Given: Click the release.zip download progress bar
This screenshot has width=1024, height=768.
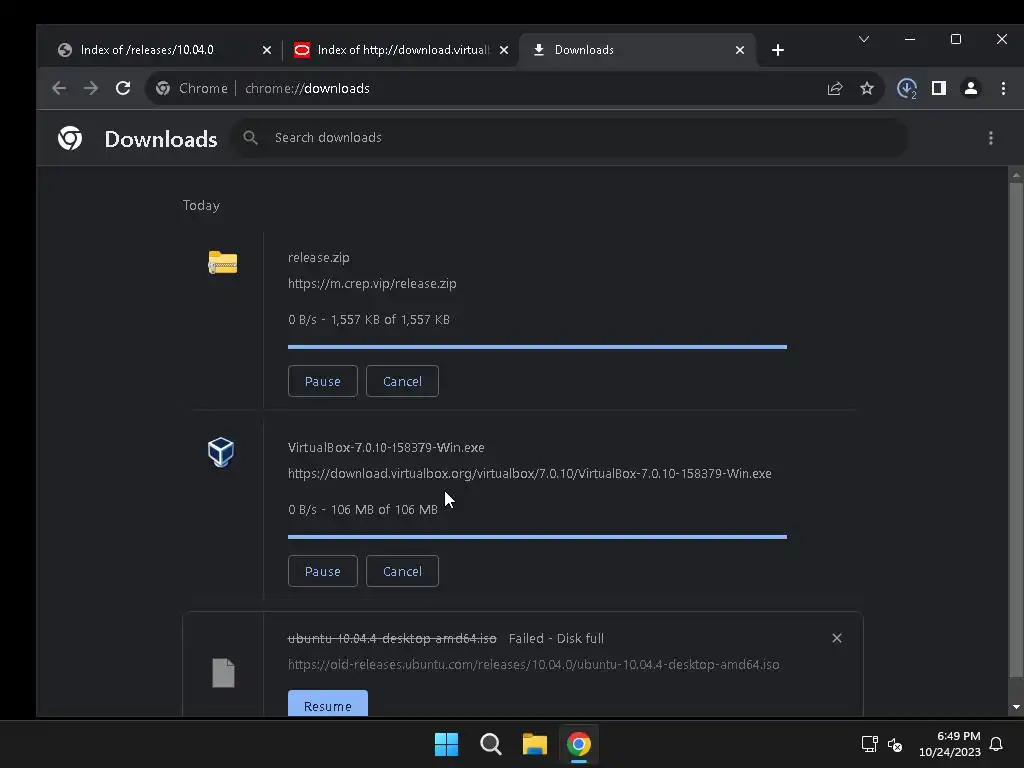Looking at the screenshot, I should click(537, 347).
